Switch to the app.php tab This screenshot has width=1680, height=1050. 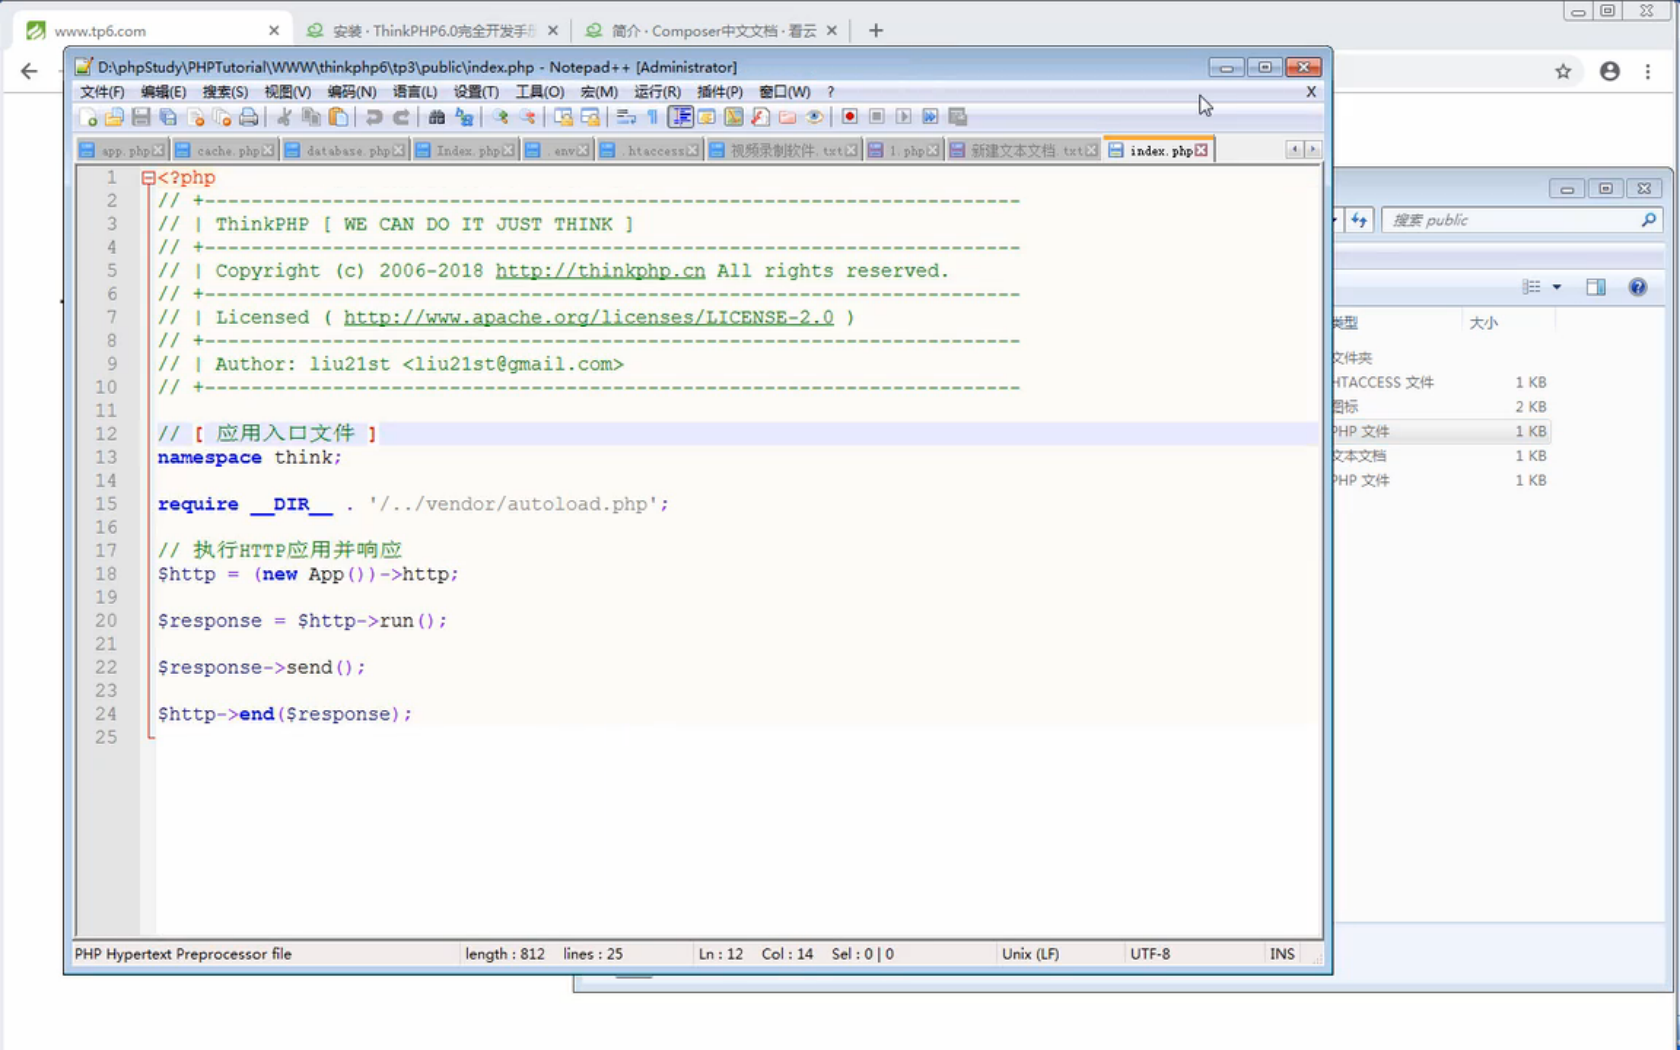[x=121, y=151]
